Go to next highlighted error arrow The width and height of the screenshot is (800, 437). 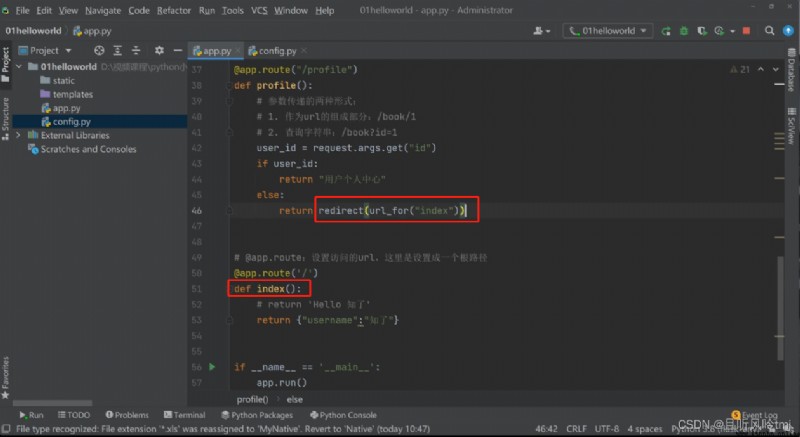pos(776,69)
